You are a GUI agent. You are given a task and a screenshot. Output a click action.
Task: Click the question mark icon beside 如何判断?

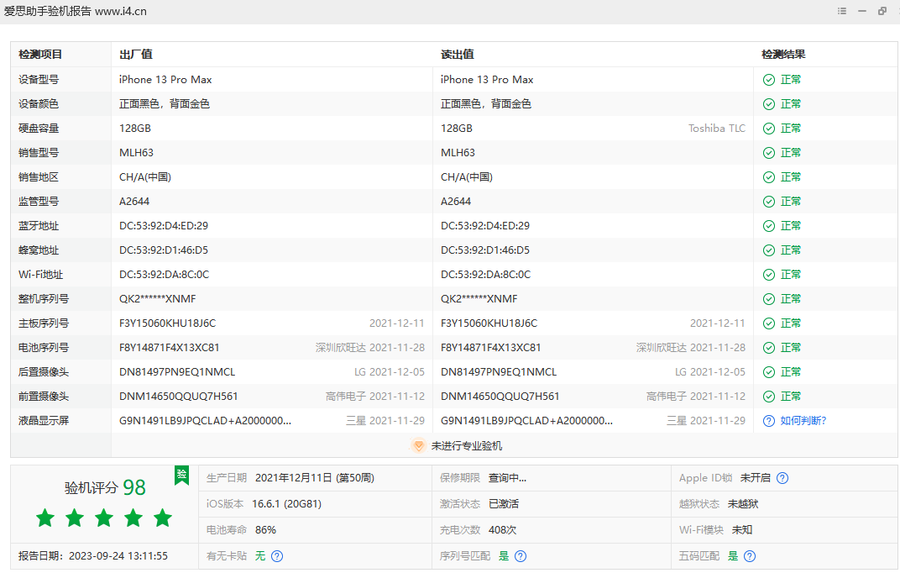pyautogui.click(x=769, y=421)
